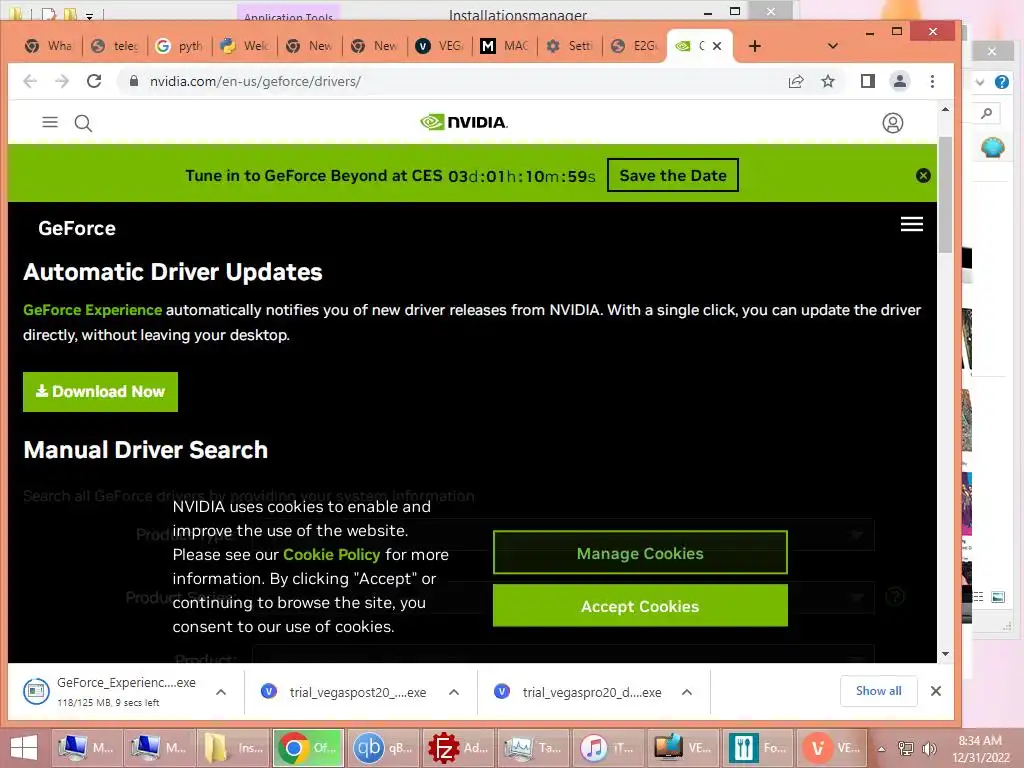Open the GeForce Experience link
Screen dimensions: 1024x768
click(92, 310)
